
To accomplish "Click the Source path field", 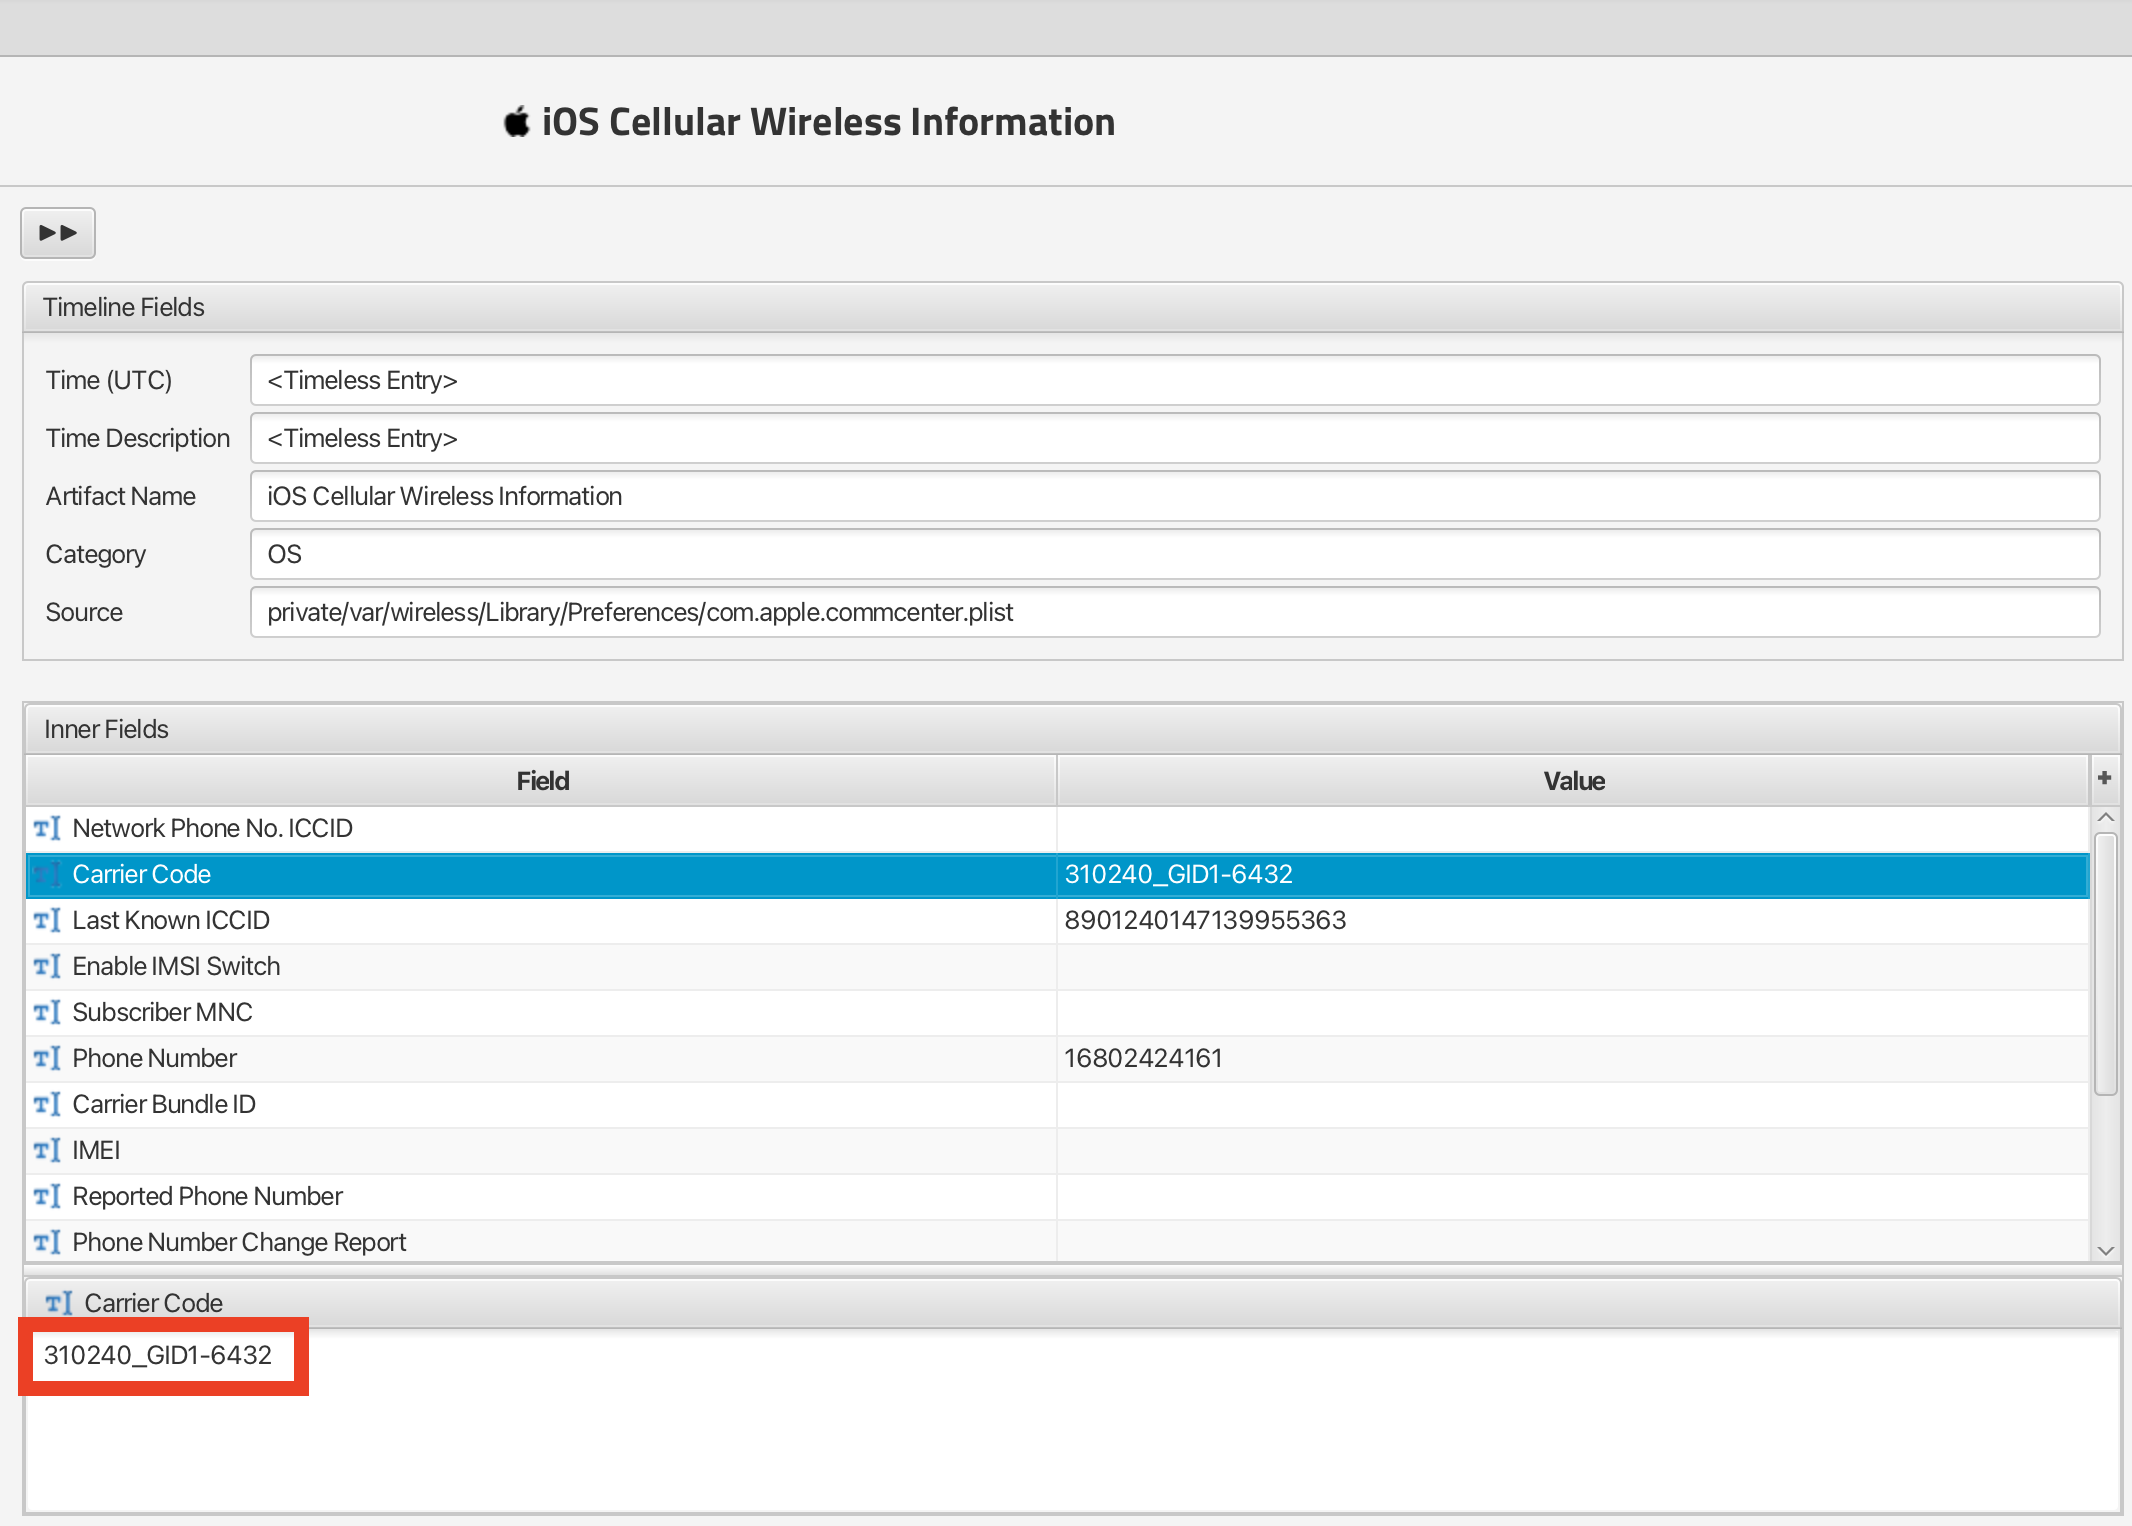I will 1174,612.
